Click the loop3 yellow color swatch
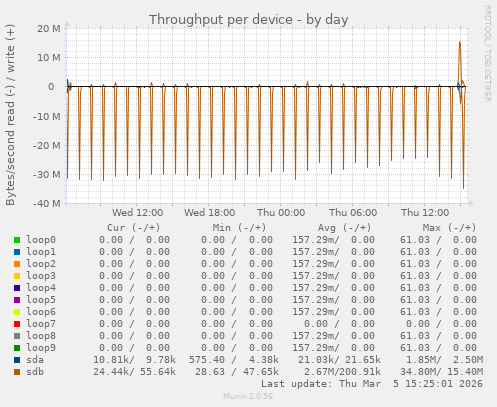This screenshot has height=407, width=497. (x=17, y=276)
